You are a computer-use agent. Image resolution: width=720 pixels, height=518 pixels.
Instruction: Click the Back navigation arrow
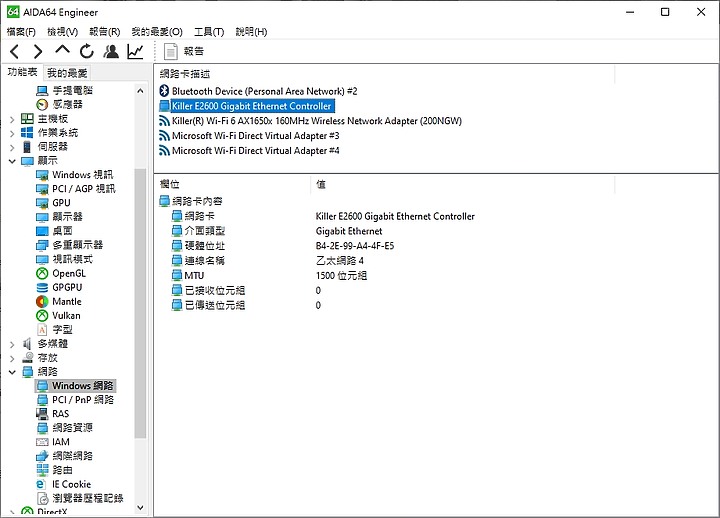pyautogui.click(x=15, y=51)
